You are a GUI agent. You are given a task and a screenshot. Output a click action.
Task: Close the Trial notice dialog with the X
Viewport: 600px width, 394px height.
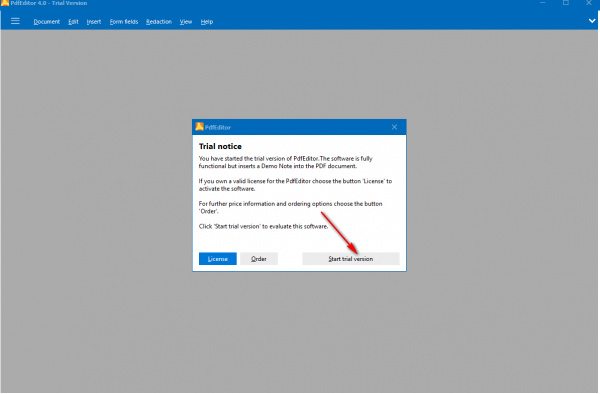pyautogui.click(x=394, y=127)
